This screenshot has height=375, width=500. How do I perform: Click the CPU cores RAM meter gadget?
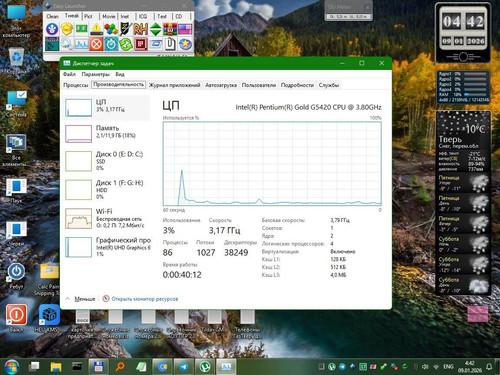click(463, 87)
